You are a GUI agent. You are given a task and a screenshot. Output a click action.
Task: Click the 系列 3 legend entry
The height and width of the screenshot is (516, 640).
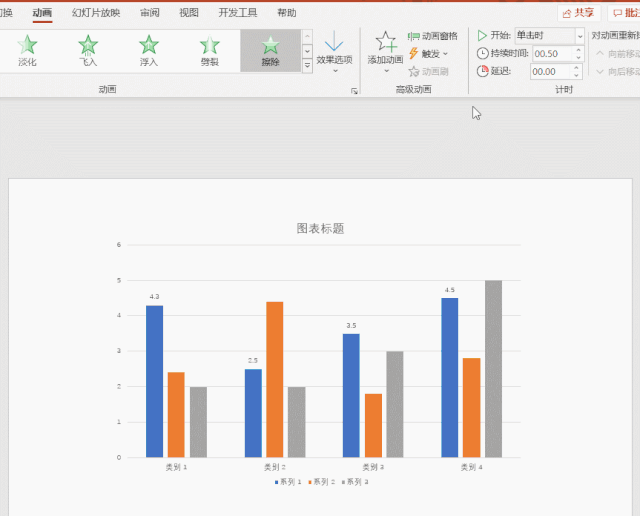355,482
